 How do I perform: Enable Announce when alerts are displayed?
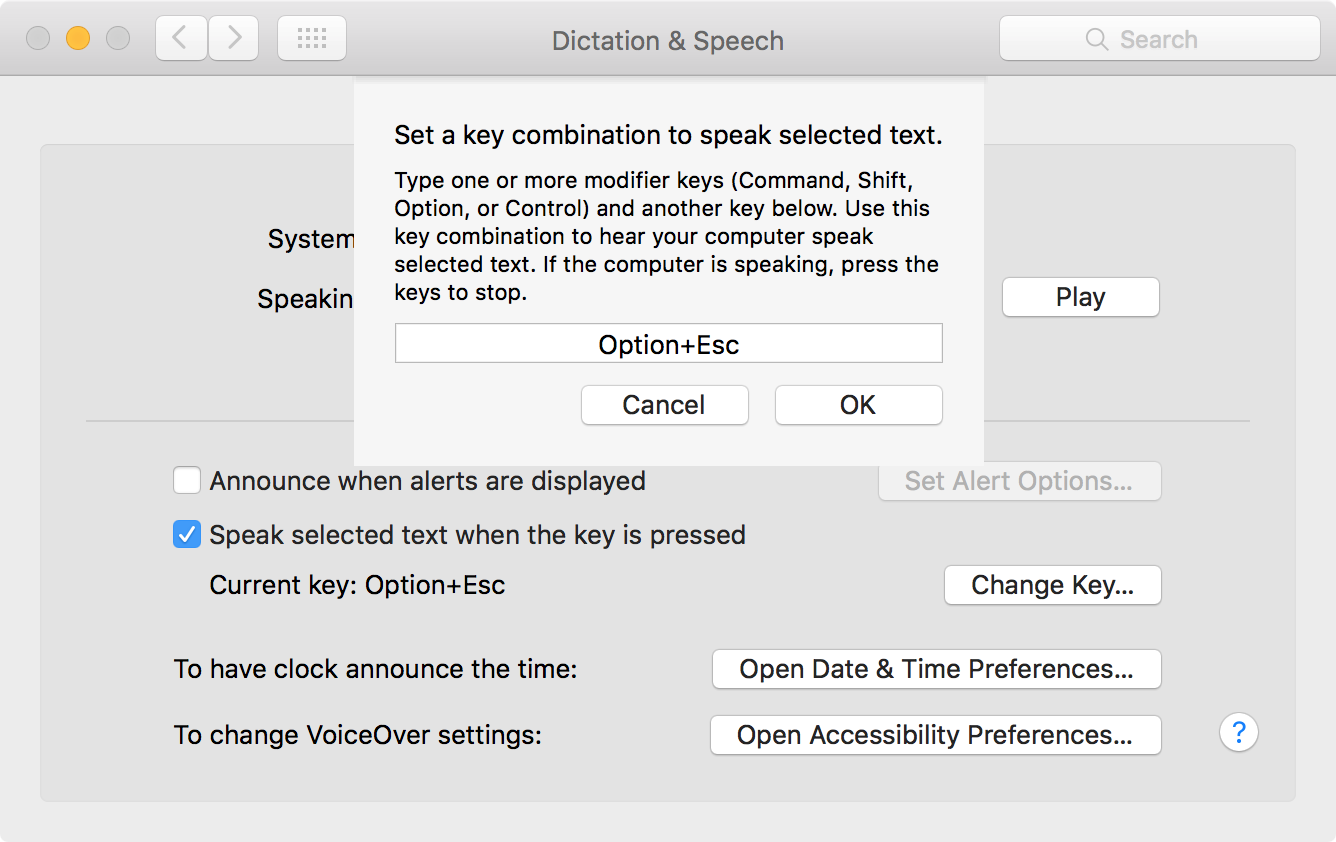[x=187, y=481]
